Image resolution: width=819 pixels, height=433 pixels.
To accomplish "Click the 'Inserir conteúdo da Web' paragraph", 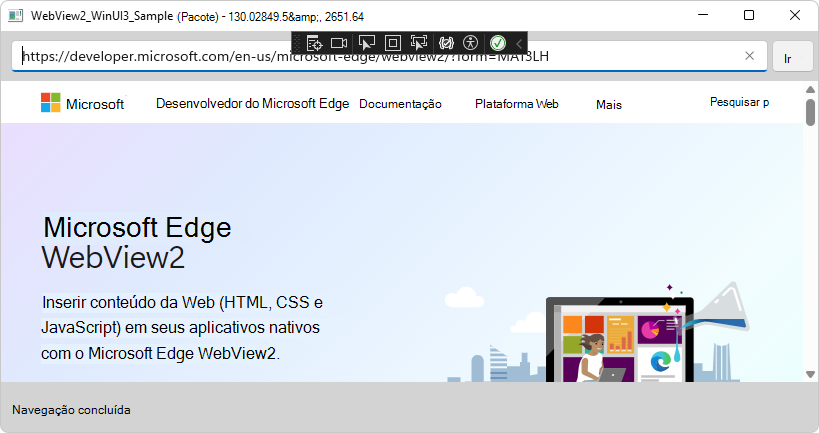I will 182,327.
